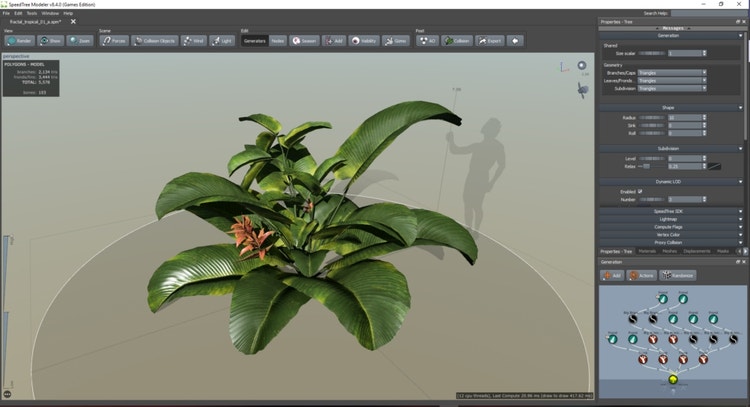
Task: Close the Generation panel
Action: point(744,262)
